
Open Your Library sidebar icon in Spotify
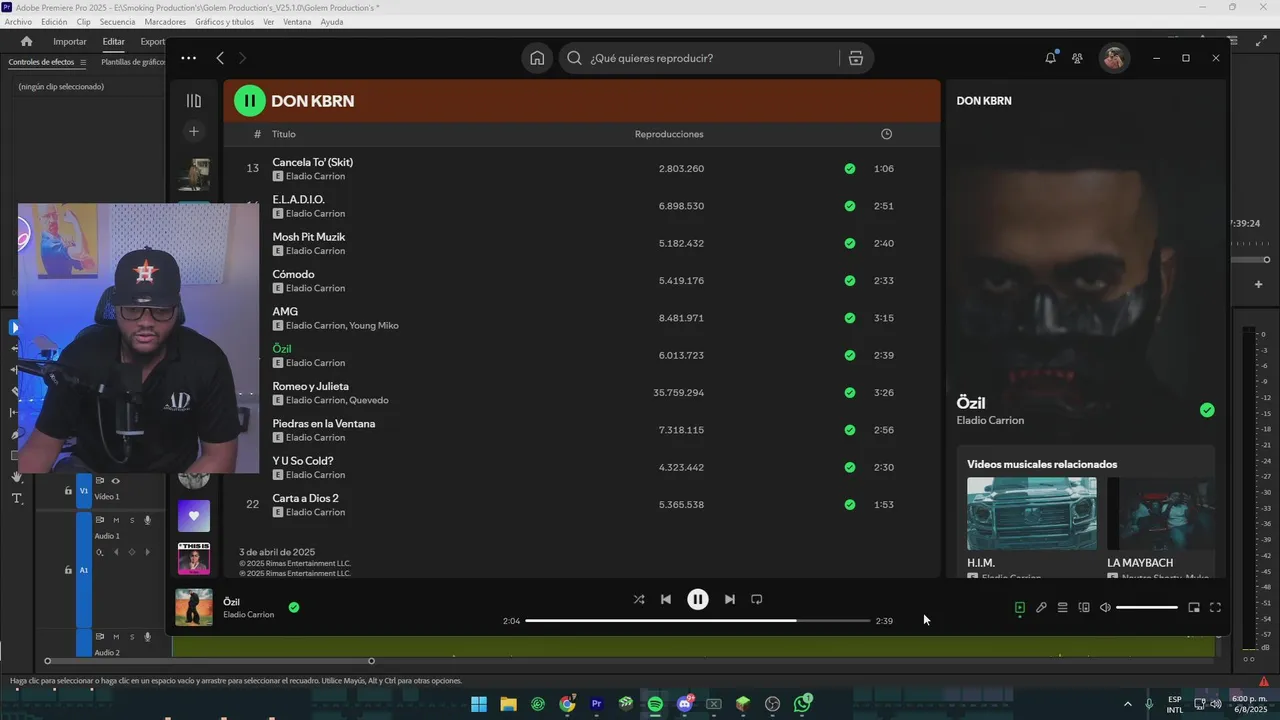(194, 101)
